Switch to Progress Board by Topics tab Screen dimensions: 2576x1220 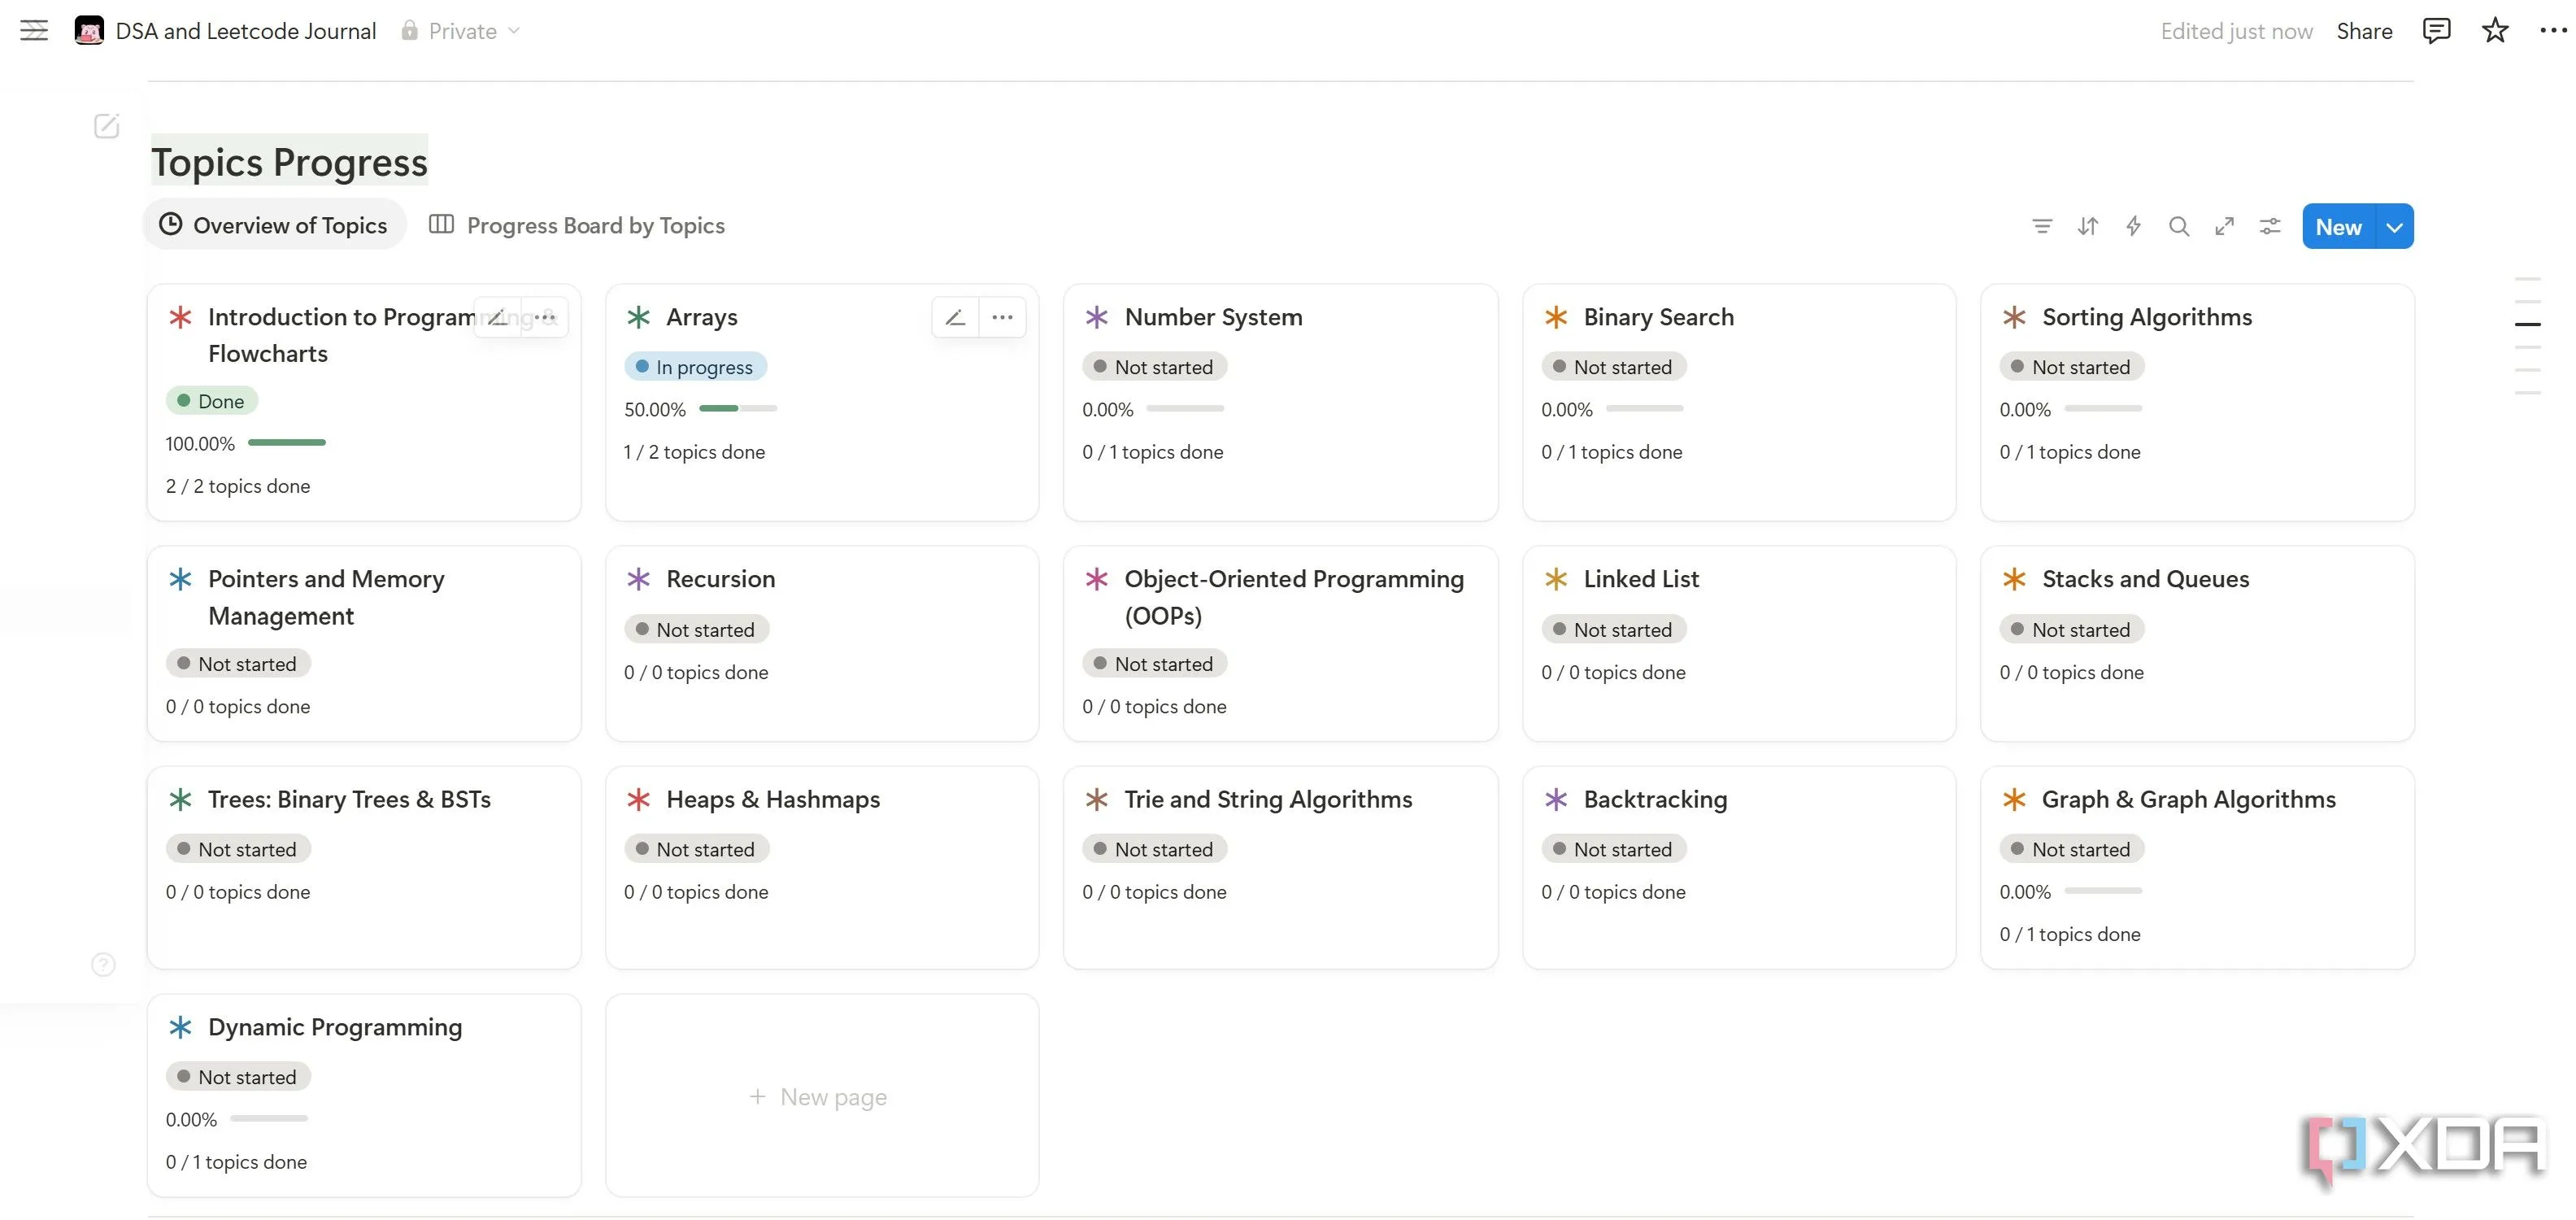click(577, 226)
